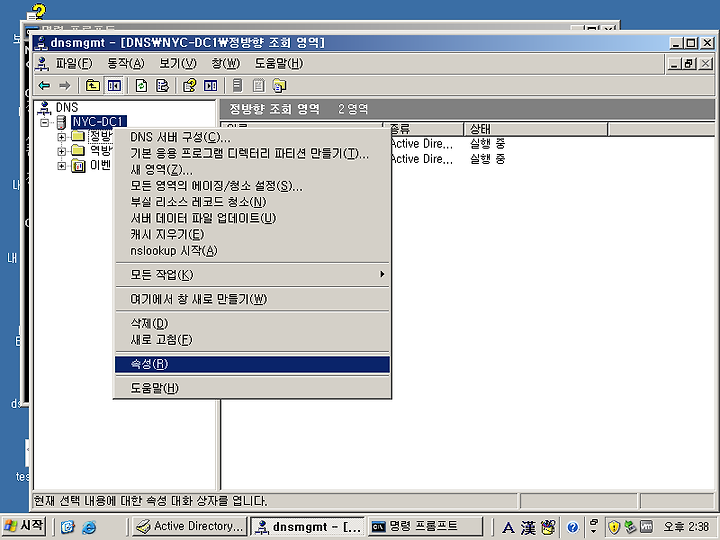Choose 여기에서 창 새로 만들기(W)
The width and height of the screenshot is (720, 540).
pos(252,299)
